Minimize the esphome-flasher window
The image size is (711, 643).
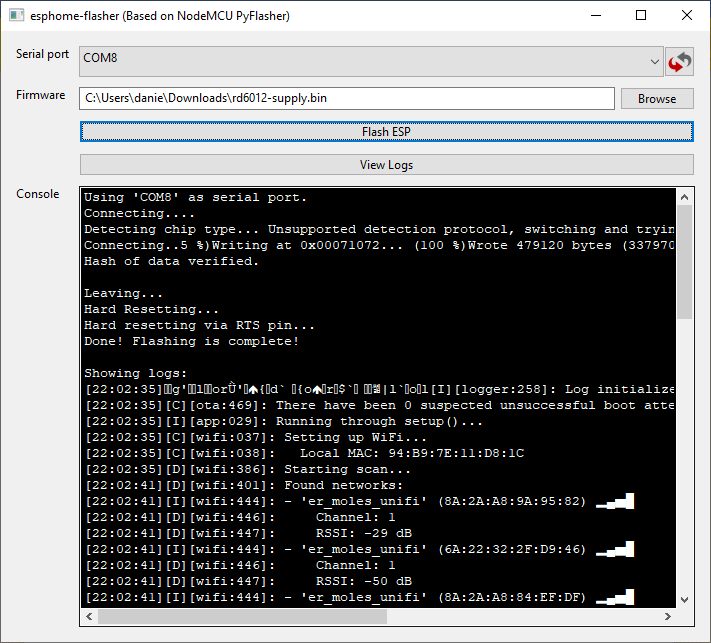pyautogui.click(x=596, y=16)
